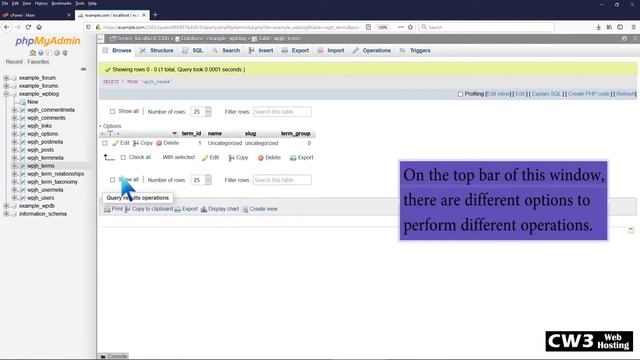Open the browser downloads icon

[598, 27]
